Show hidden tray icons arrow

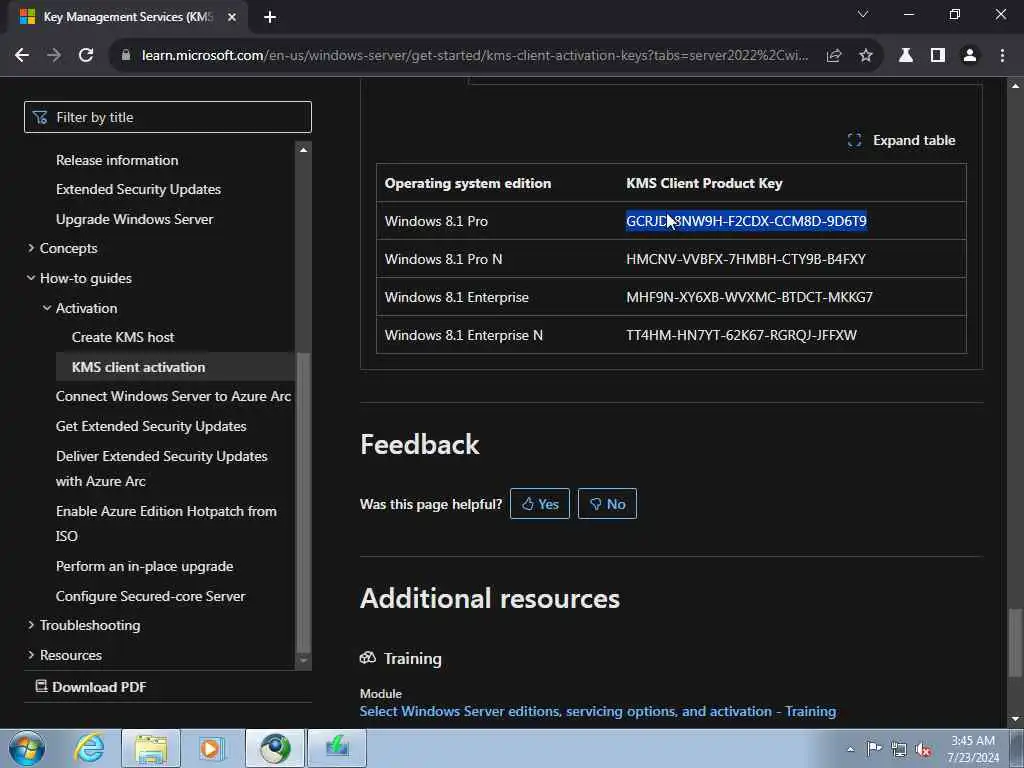click(850, 749)
